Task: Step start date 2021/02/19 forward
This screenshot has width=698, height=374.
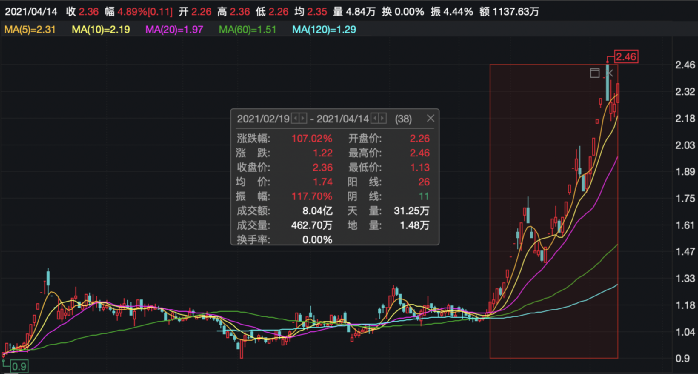Action: (x=303, y=118)
